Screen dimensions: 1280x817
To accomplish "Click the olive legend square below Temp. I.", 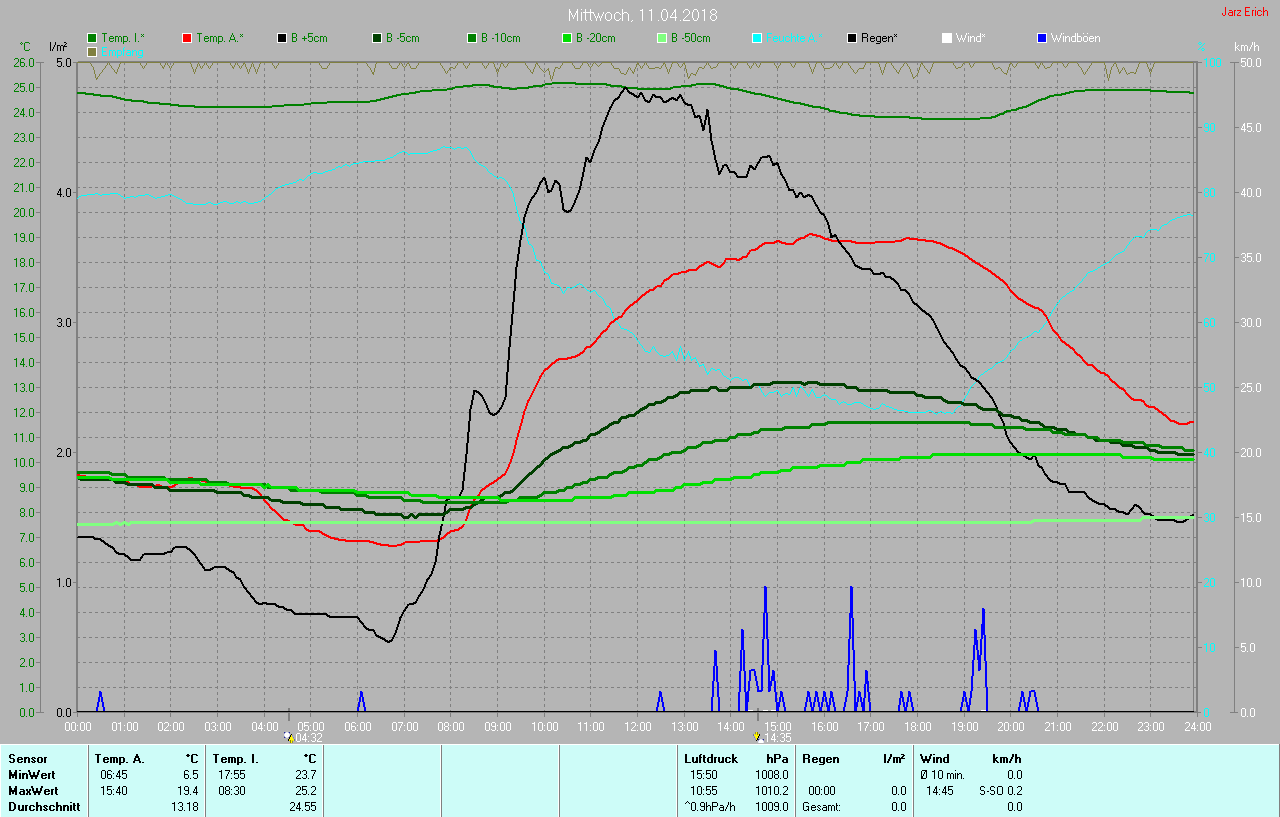I will (x=93, y=51).
